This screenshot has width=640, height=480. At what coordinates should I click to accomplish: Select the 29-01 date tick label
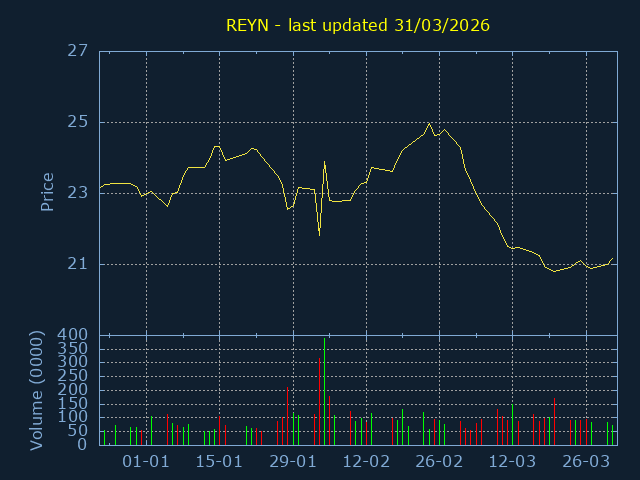(293, 462)
